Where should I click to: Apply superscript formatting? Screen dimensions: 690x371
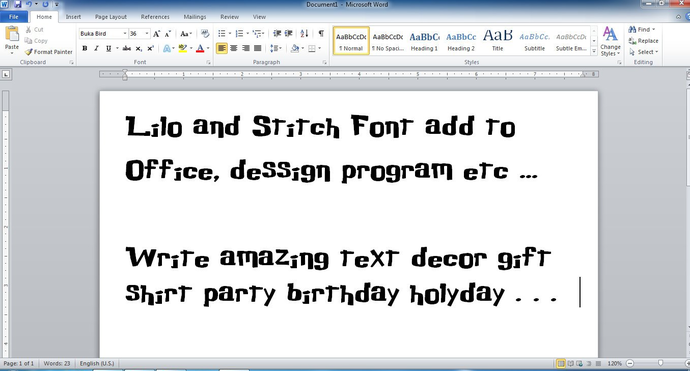[x=150, y=48]
